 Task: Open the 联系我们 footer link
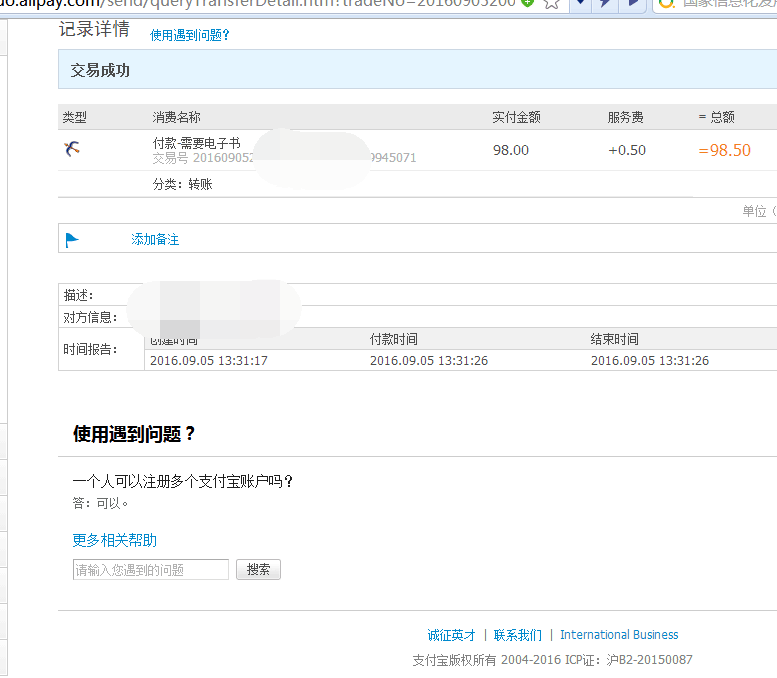point(518,635)
